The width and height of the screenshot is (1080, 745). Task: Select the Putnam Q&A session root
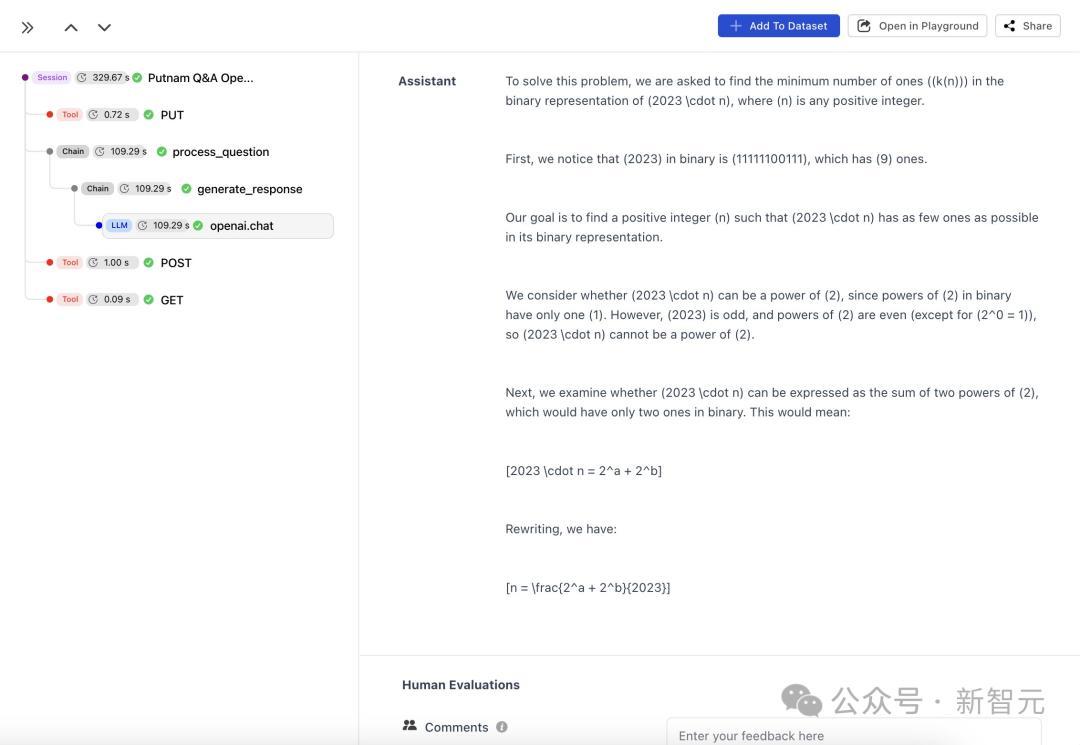tap(200, 78)
